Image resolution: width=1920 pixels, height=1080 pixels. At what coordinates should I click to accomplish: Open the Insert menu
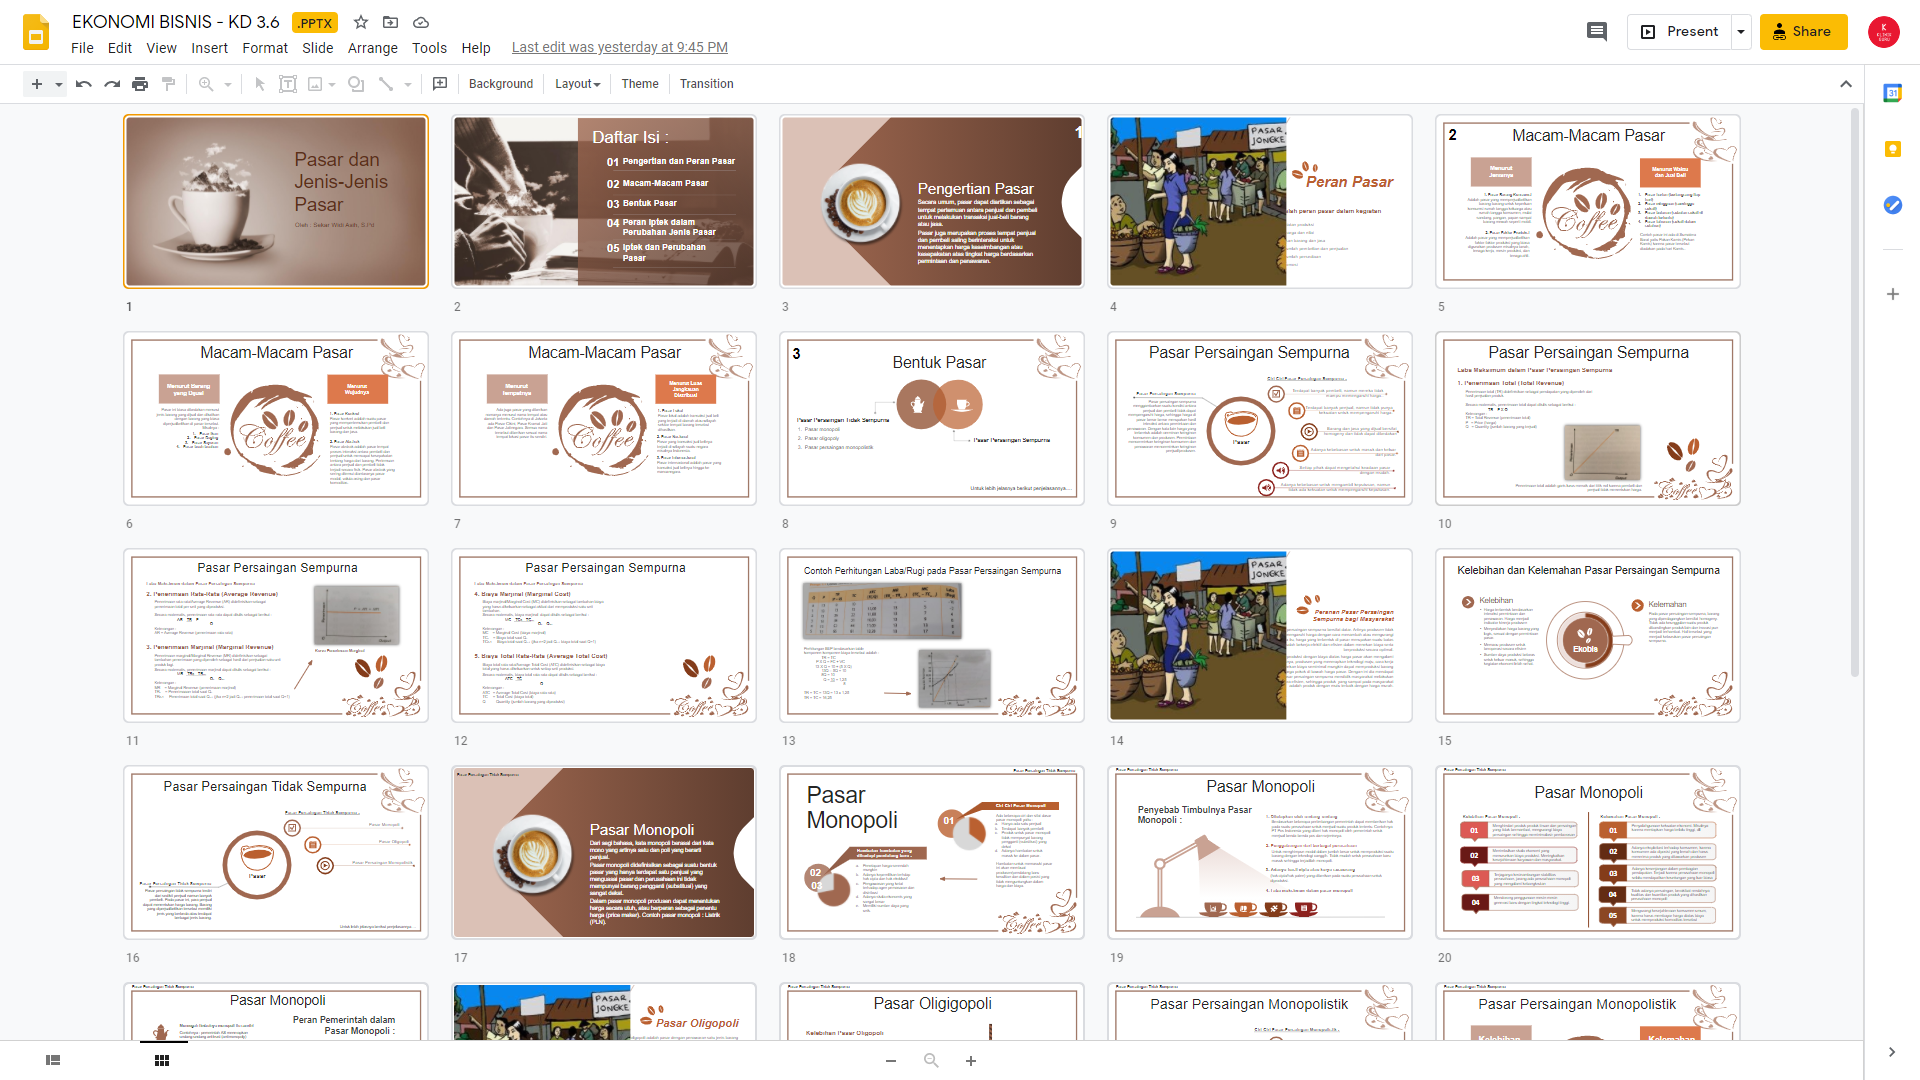pos(209,48)
